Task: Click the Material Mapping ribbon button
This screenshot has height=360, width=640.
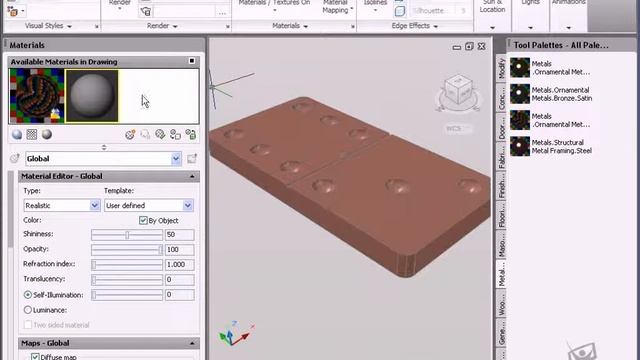Action: point(336,7)
